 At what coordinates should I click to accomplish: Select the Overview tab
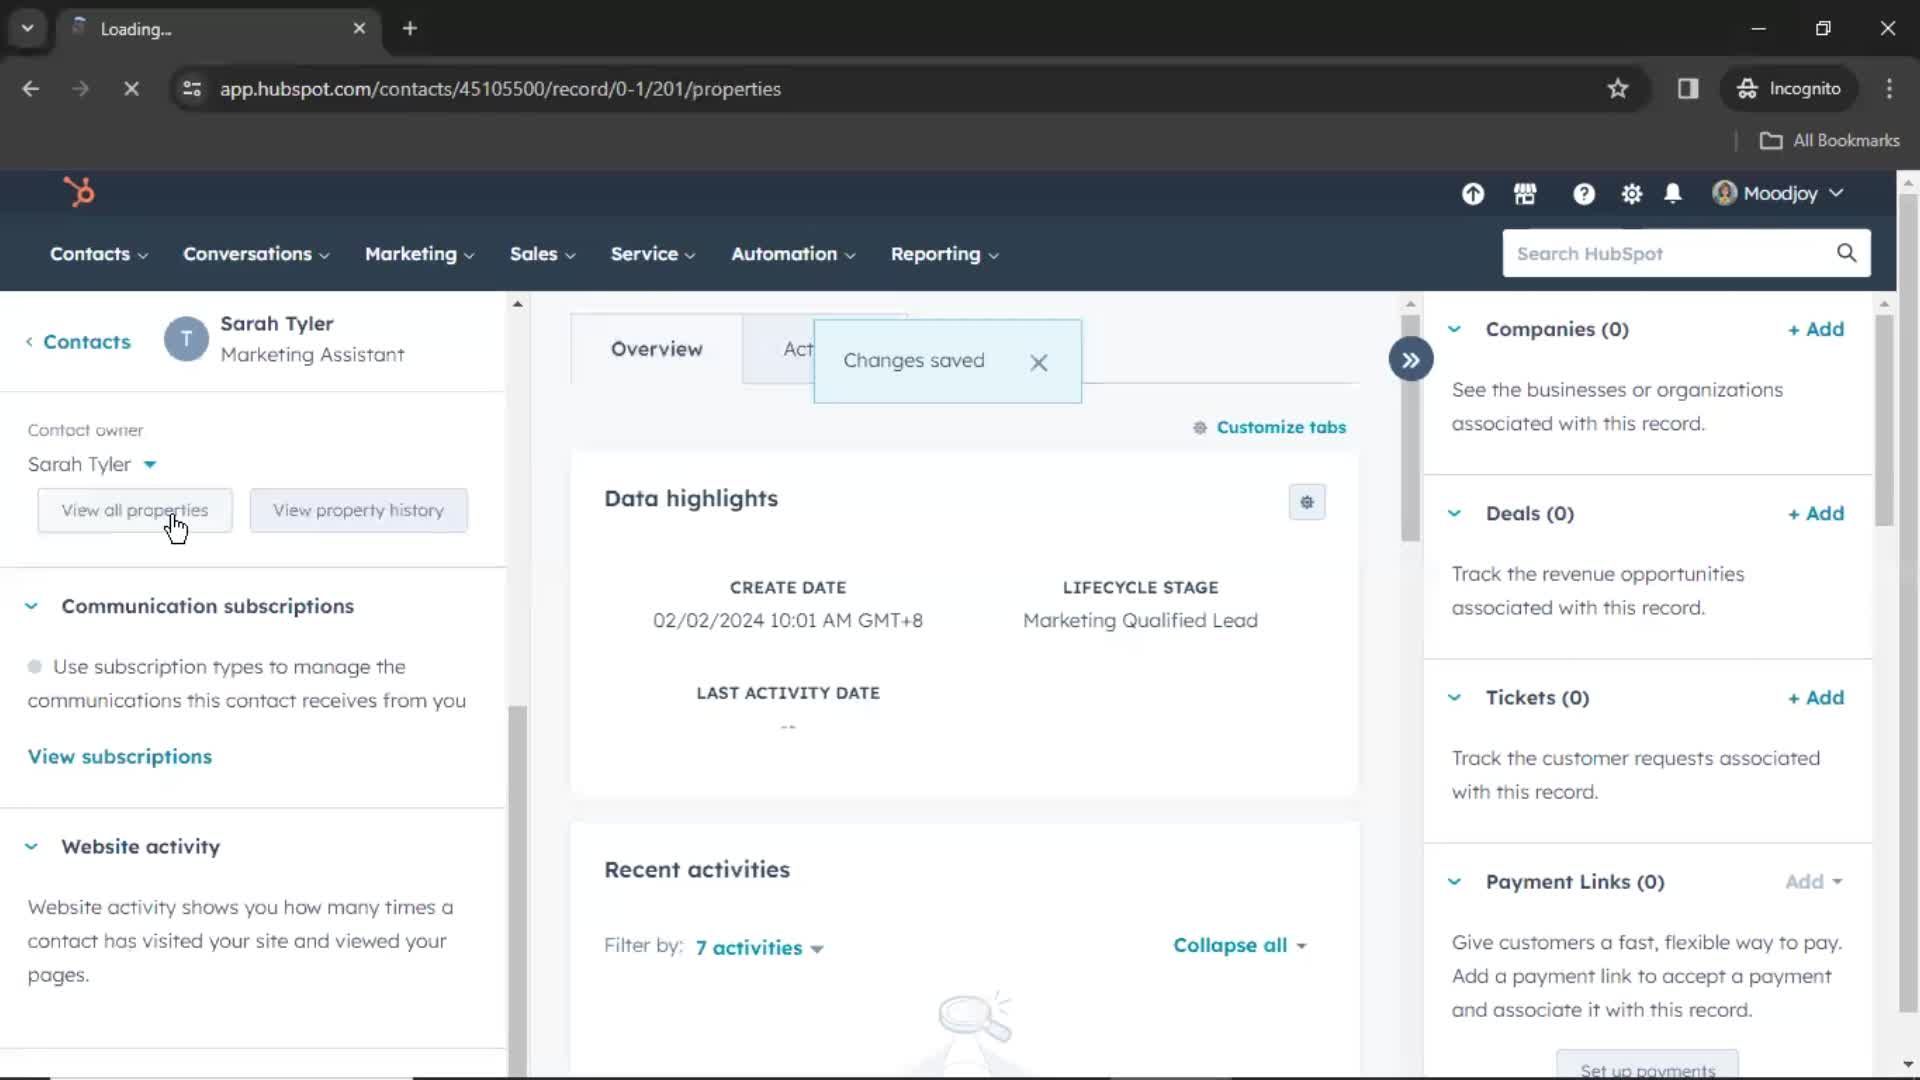[x=657, y=349]
